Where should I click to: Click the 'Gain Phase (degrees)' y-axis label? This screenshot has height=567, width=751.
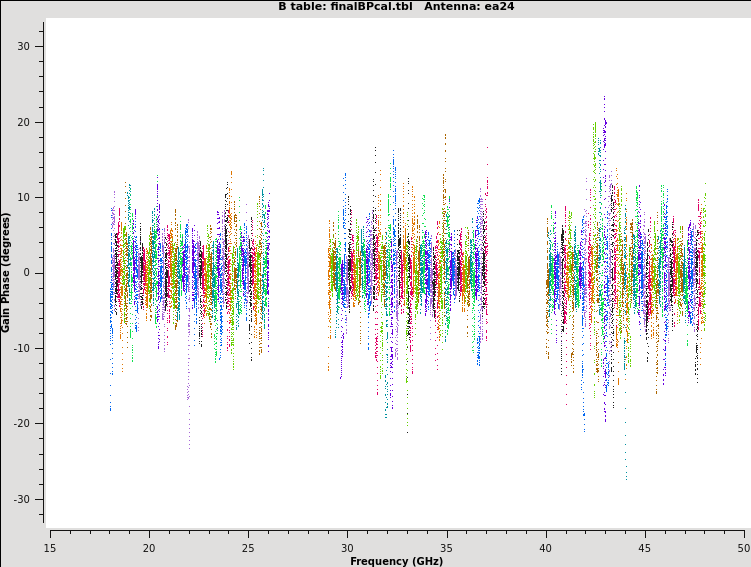tap(6, 272)
